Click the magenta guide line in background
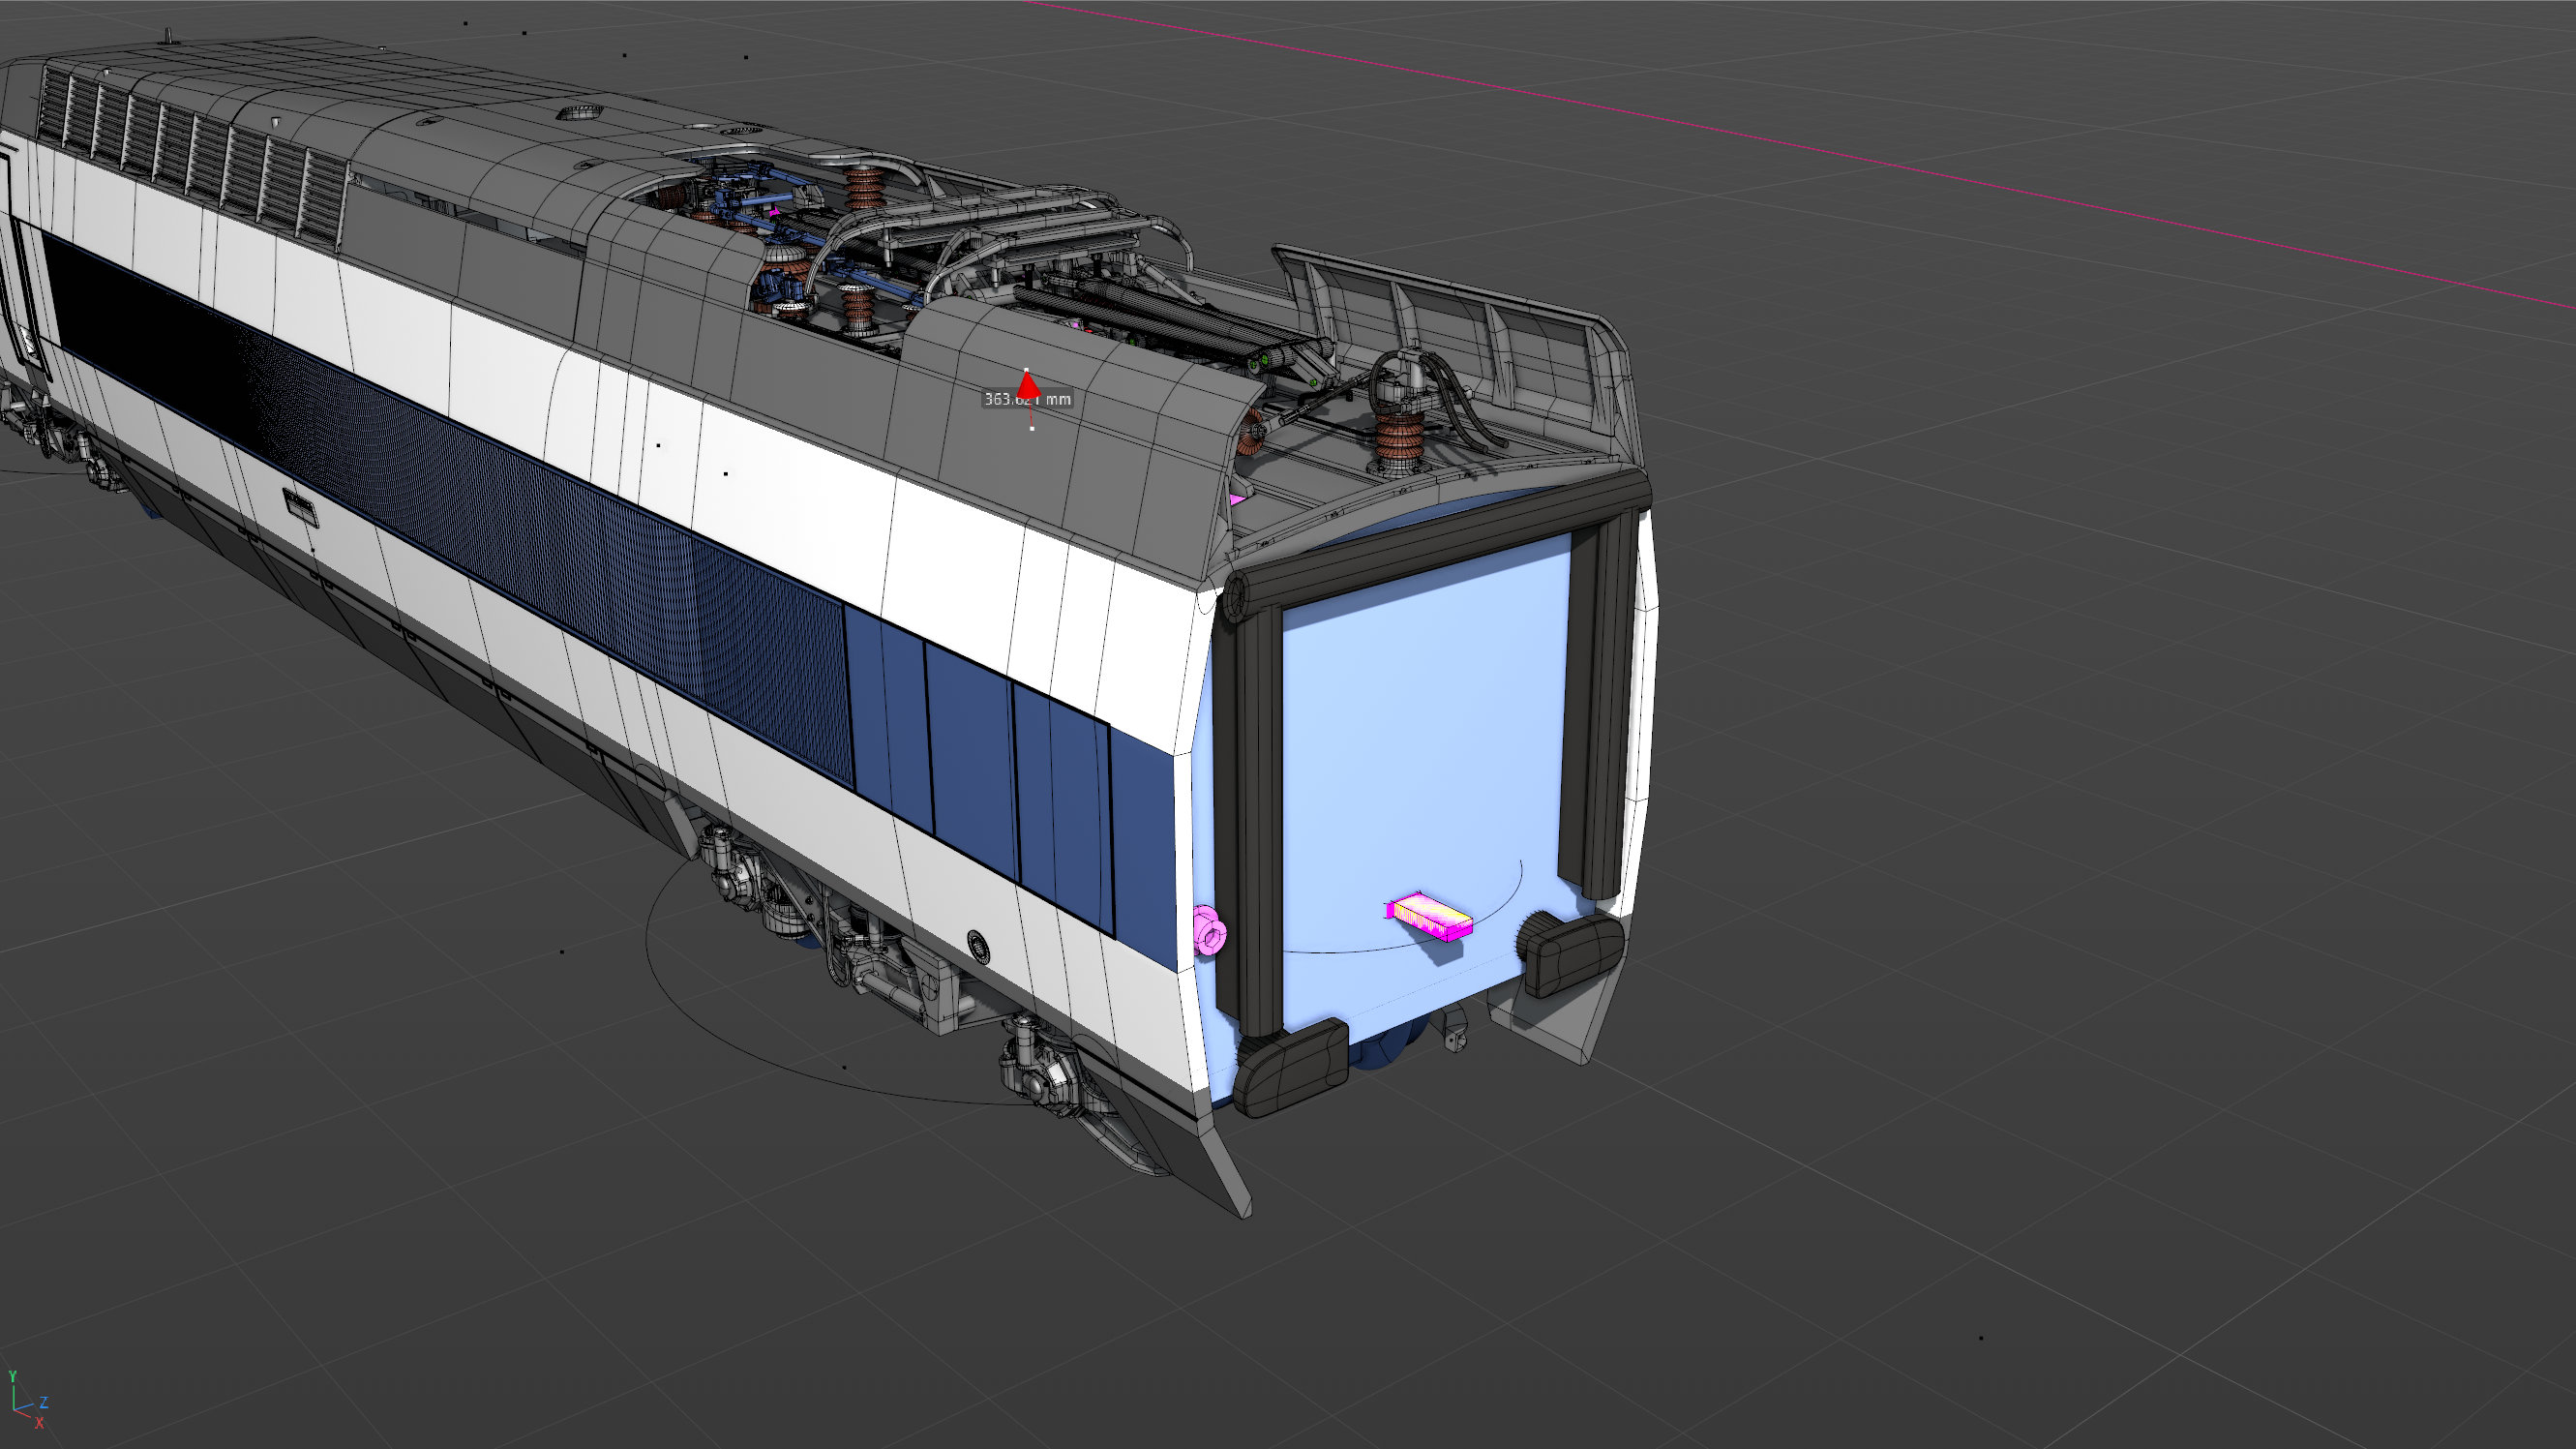The image size is (2576, 1449). [1800, 146]
